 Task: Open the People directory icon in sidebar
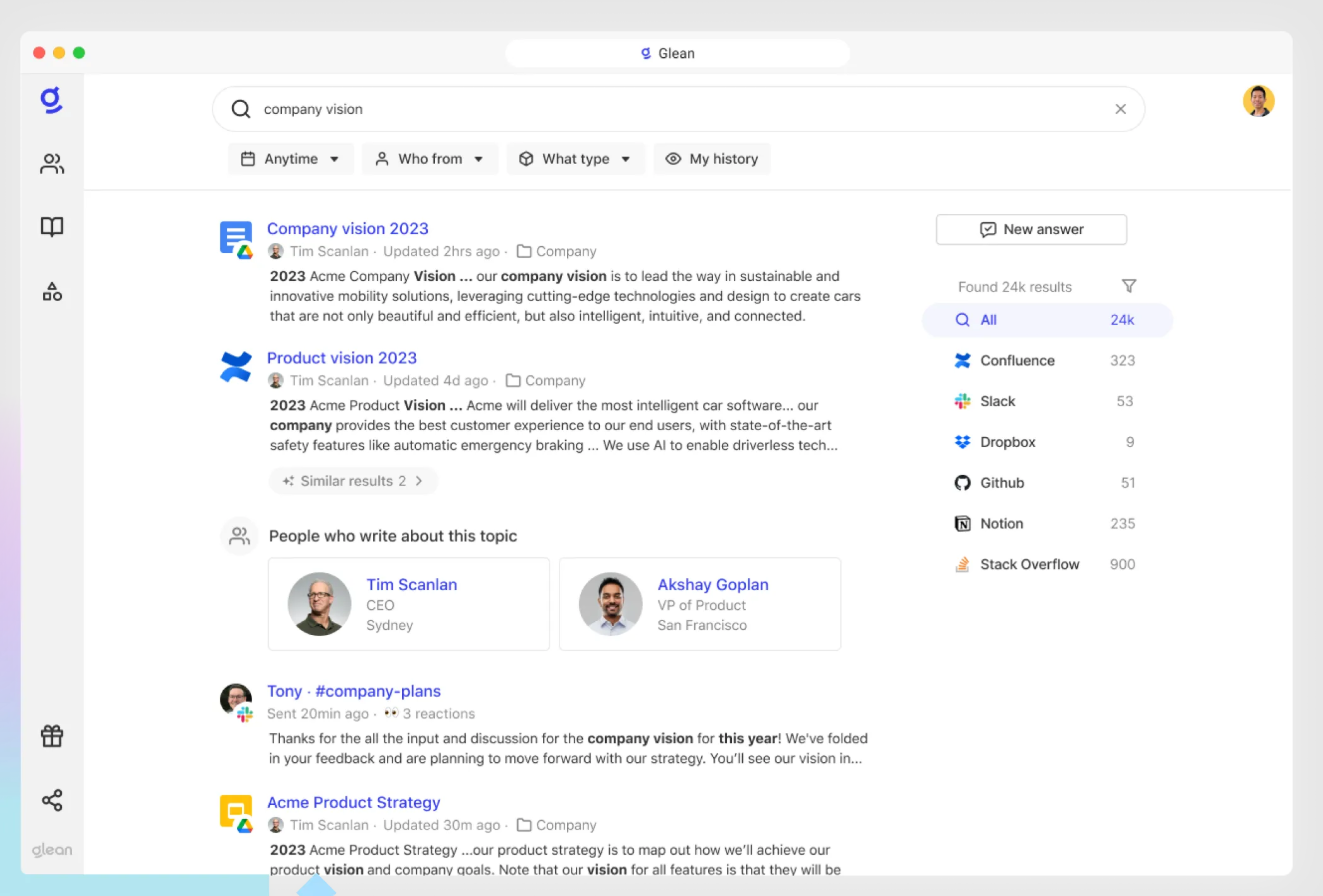pyautogui.click(x=52, y=164)
